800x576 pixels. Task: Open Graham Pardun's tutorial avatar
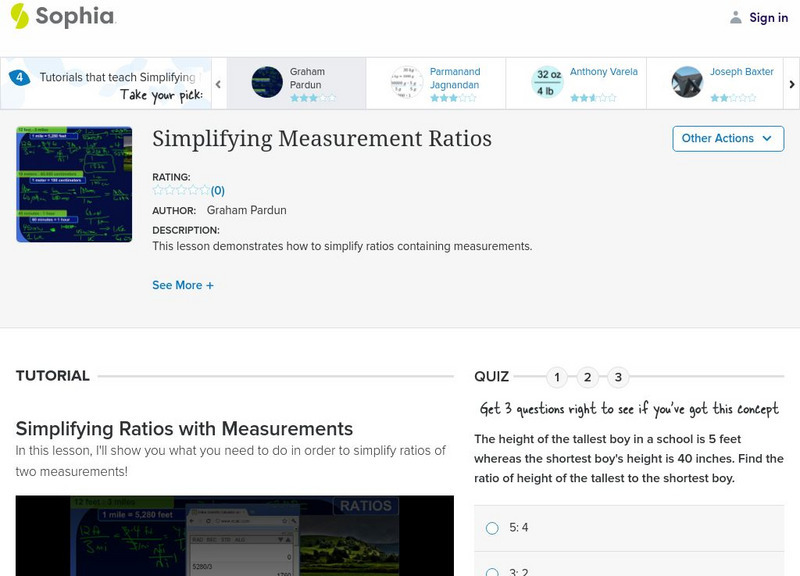click(x=267, y=81)
